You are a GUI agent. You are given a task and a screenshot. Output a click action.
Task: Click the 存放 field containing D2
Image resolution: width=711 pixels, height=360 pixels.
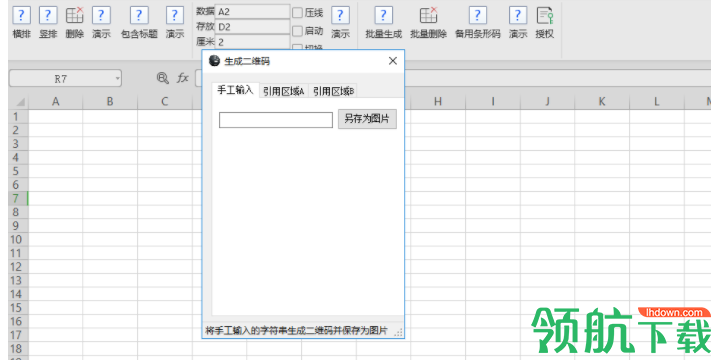252,27
